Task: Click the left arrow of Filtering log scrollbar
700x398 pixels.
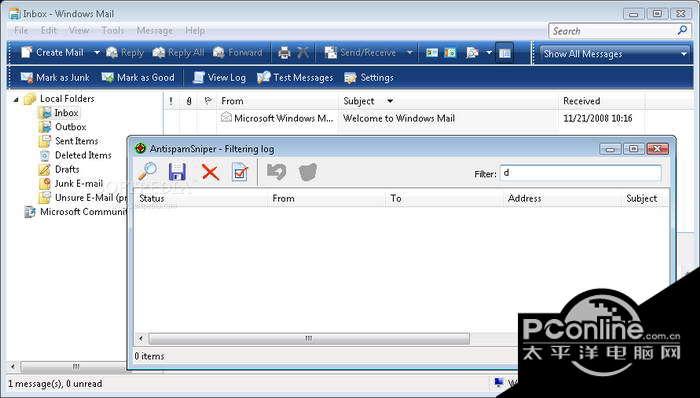Action: [x=141, y=339]
